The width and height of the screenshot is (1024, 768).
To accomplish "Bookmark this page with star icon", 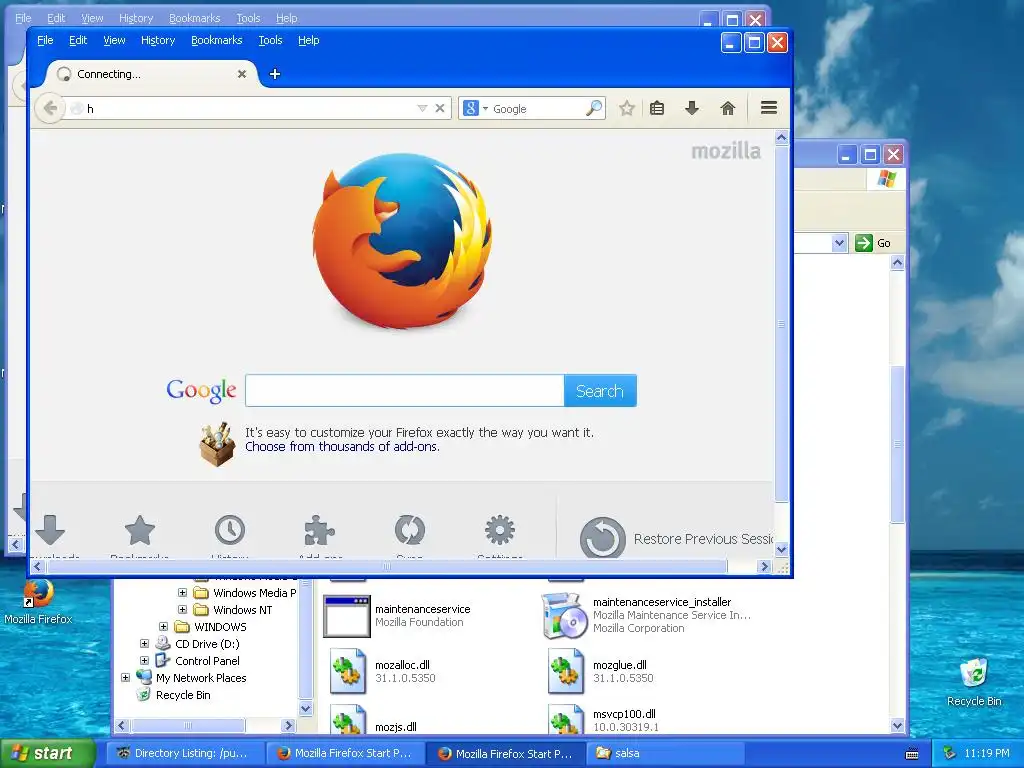I will click(627, 108).
